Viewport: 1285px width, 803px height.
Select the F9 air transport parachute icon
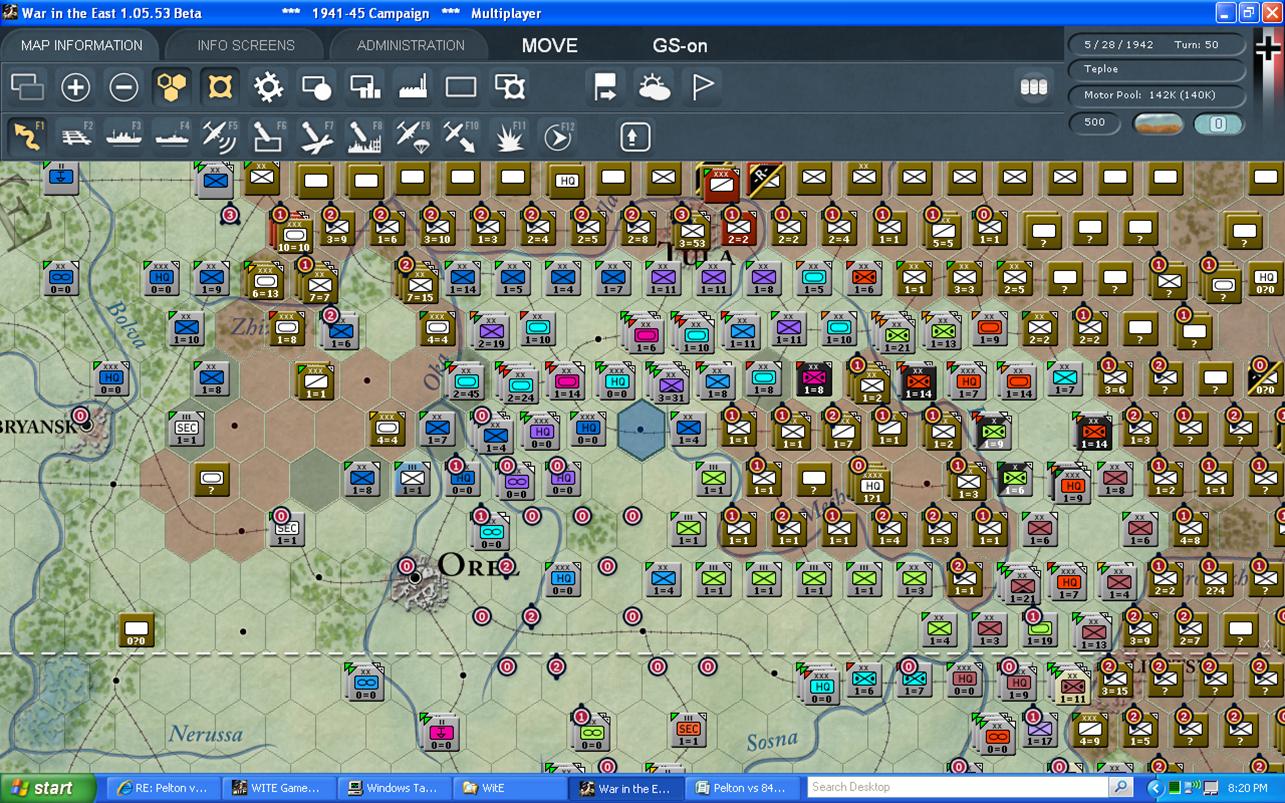click(413, 136)
